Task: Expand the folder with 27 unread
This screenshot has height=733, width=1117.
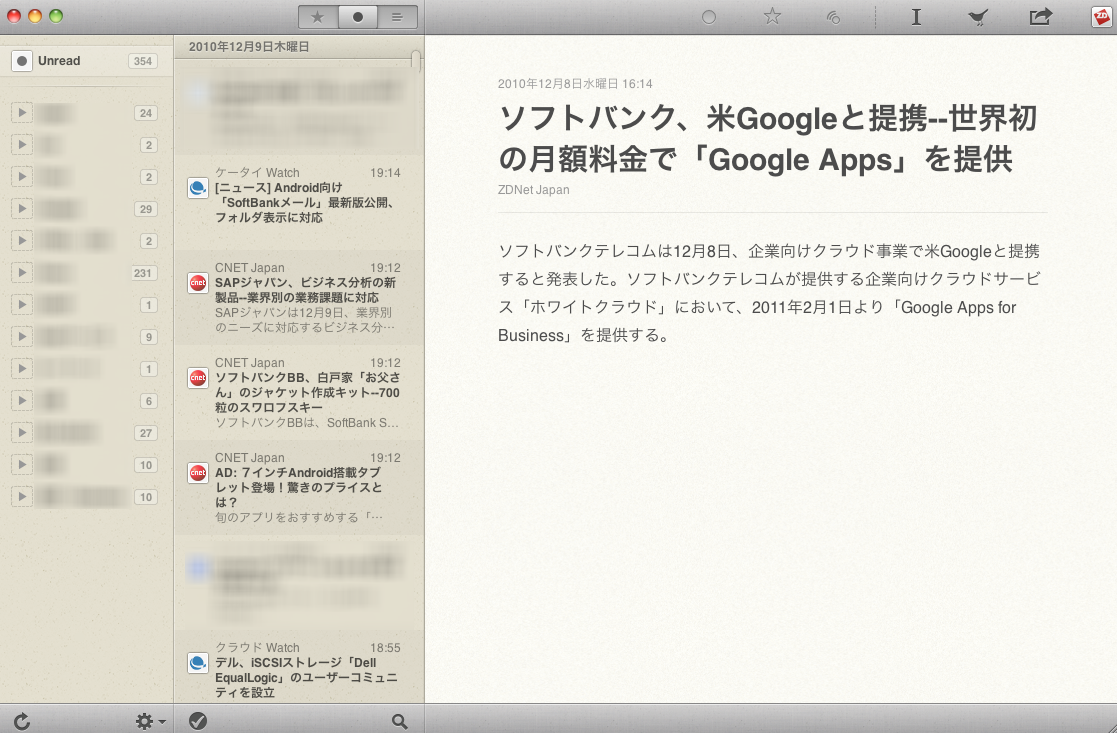Action: 22,433
